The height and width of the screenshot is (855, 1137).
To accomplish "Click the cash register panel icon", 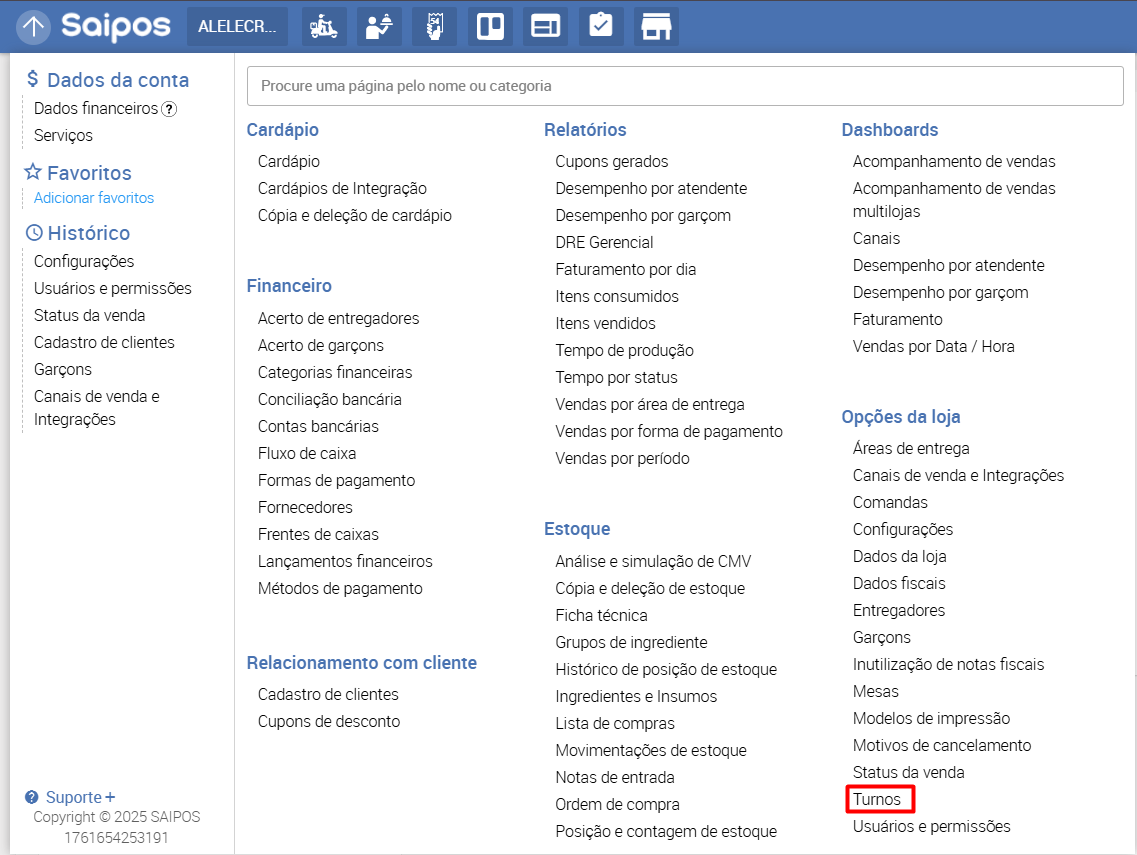I will tap(545, 27).
